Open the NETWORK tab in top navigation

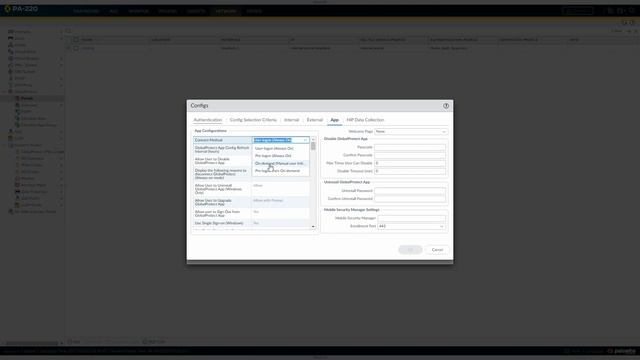click(x=226, y=11)
